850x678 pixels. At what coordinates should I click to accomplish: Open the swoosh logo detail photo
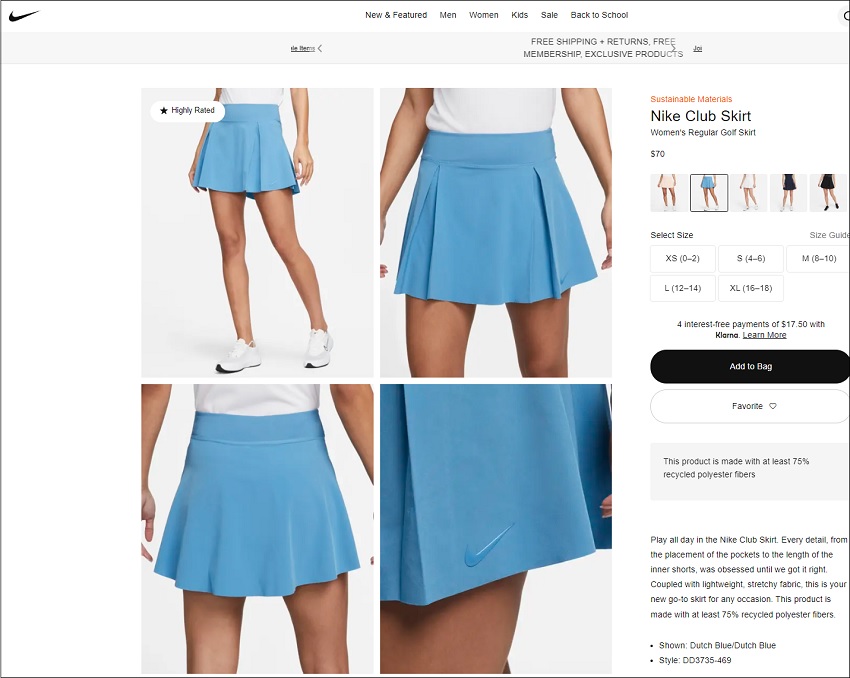click(496, 529)
